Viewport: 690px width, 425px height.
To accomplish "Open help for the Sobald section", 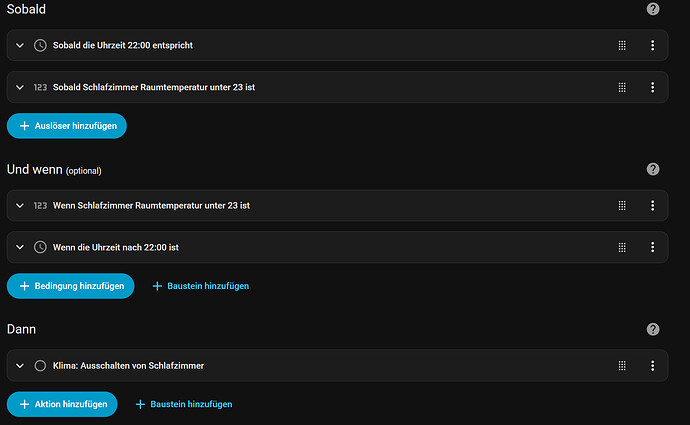I will (x=653, y=9).
